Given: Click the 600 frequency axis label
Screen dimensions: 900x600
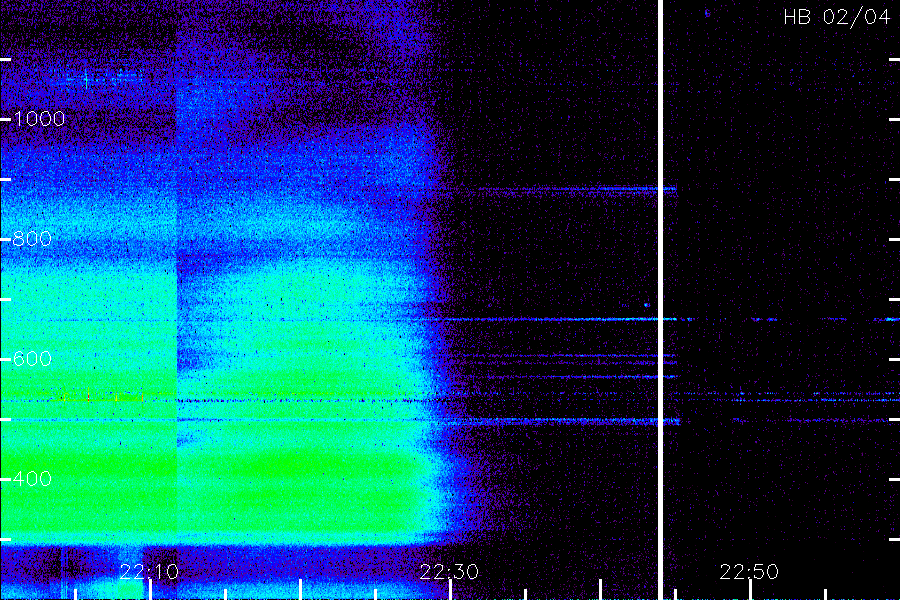Looking at the screenshot, I should click(x=32, y=359).
